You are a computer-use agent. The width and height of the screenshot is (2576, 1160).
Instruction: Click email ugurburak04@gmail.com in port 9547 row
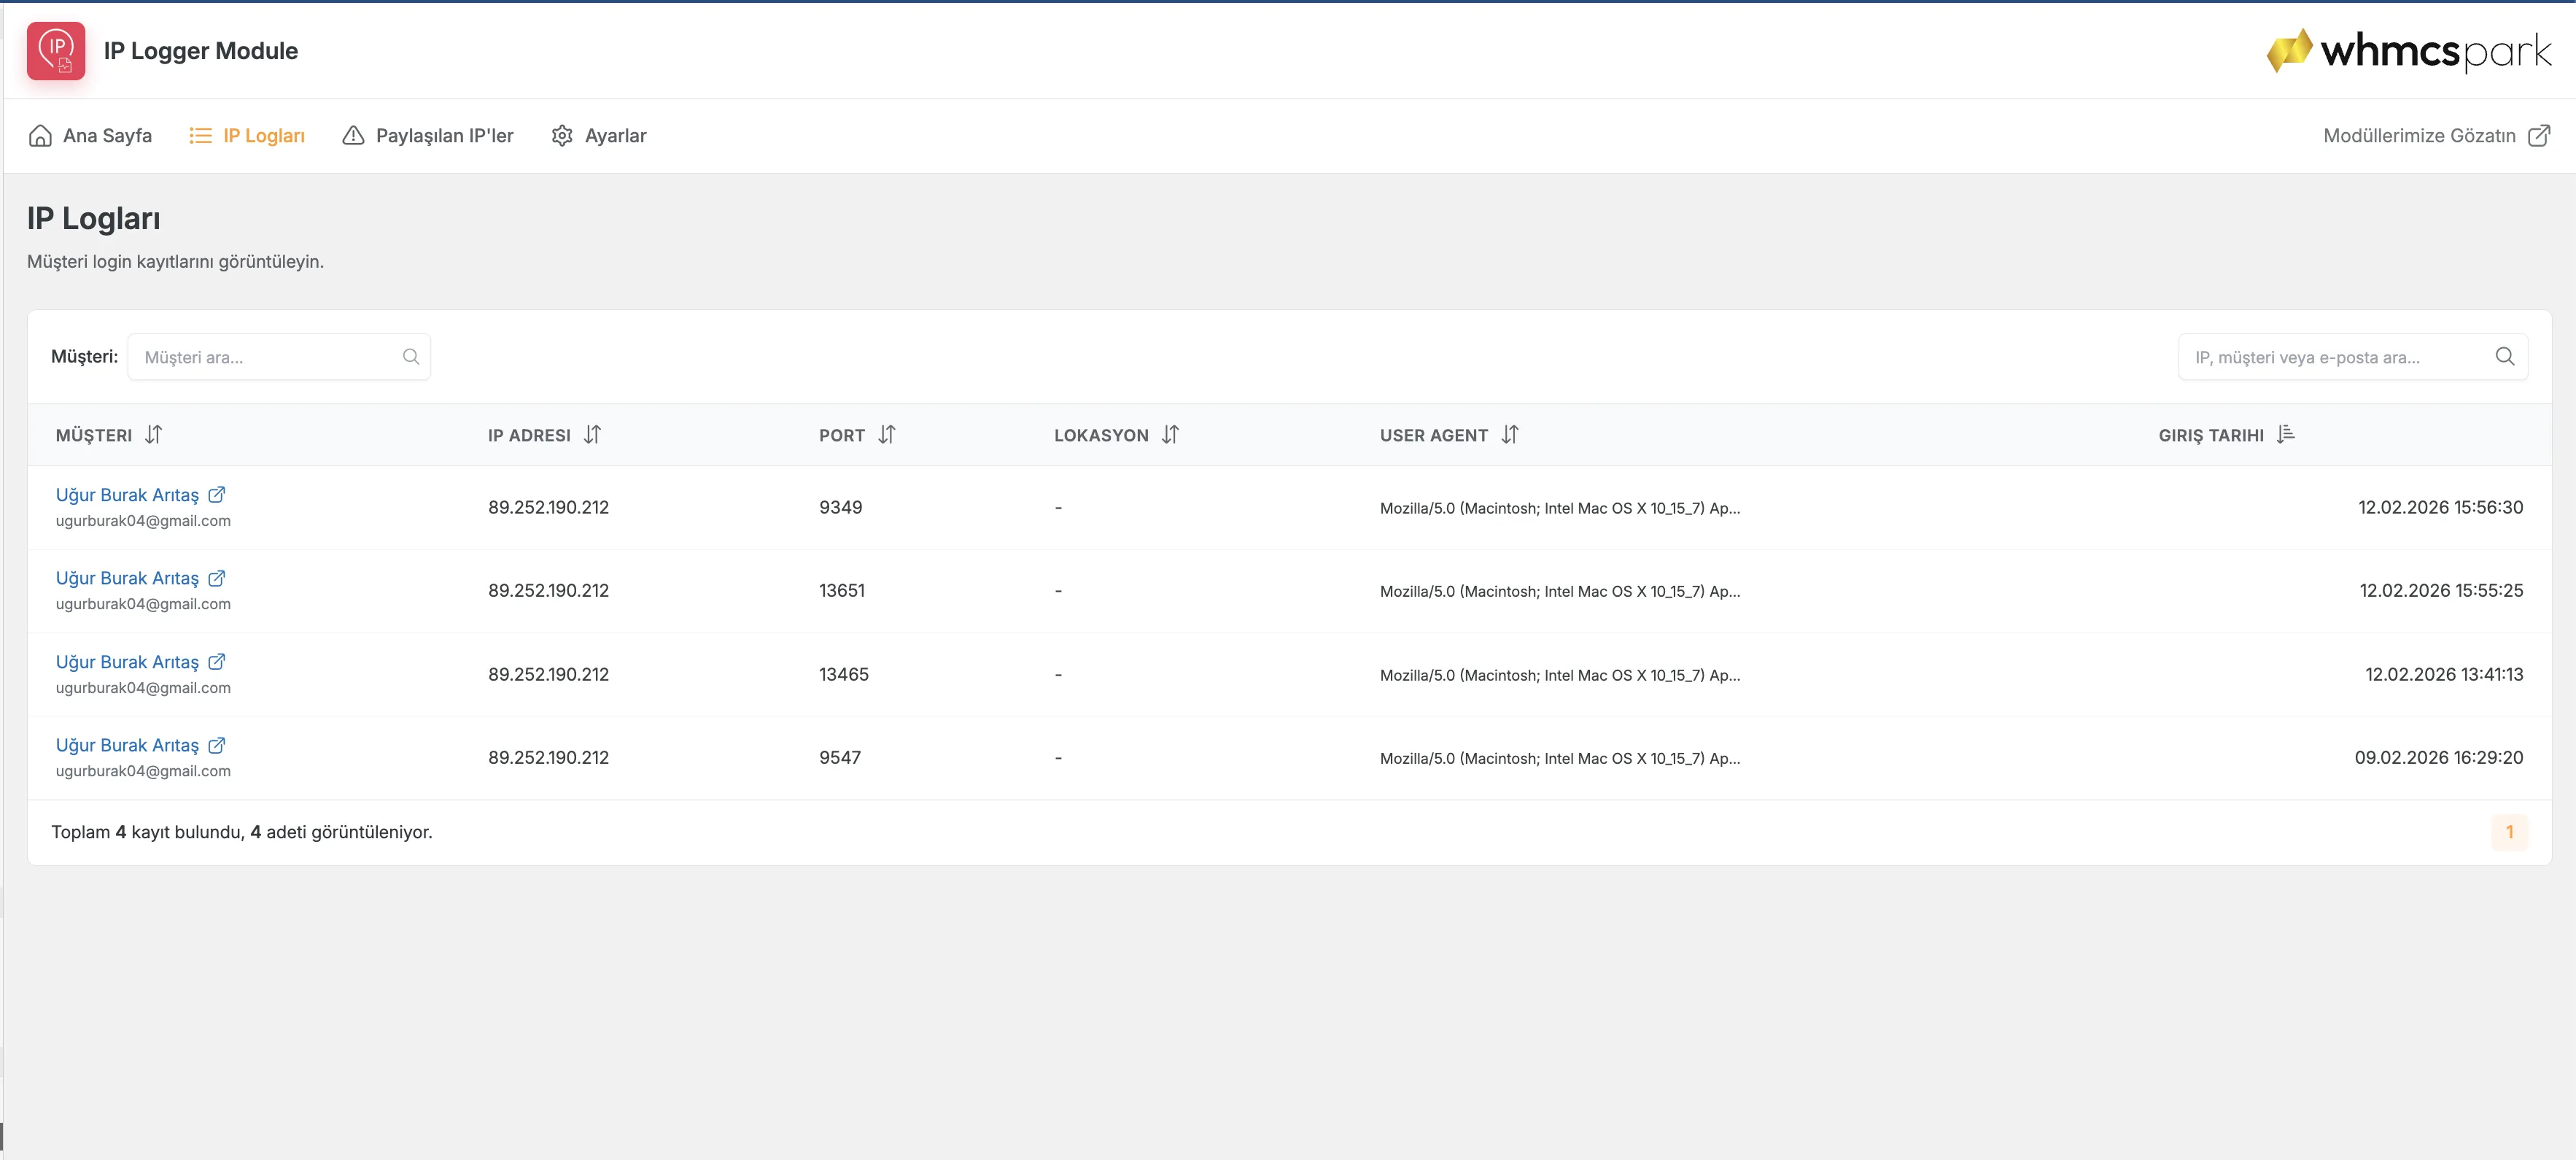[143, 771]
